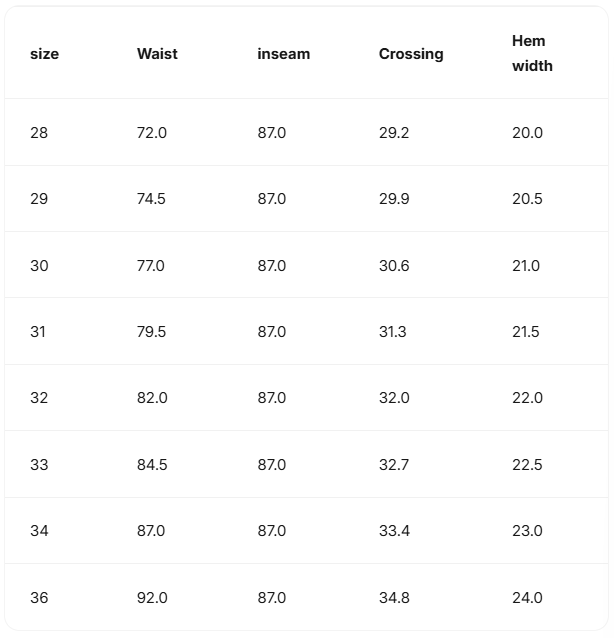Select size 29 row label
The image size is (614, 638).
tap(39, 199)
